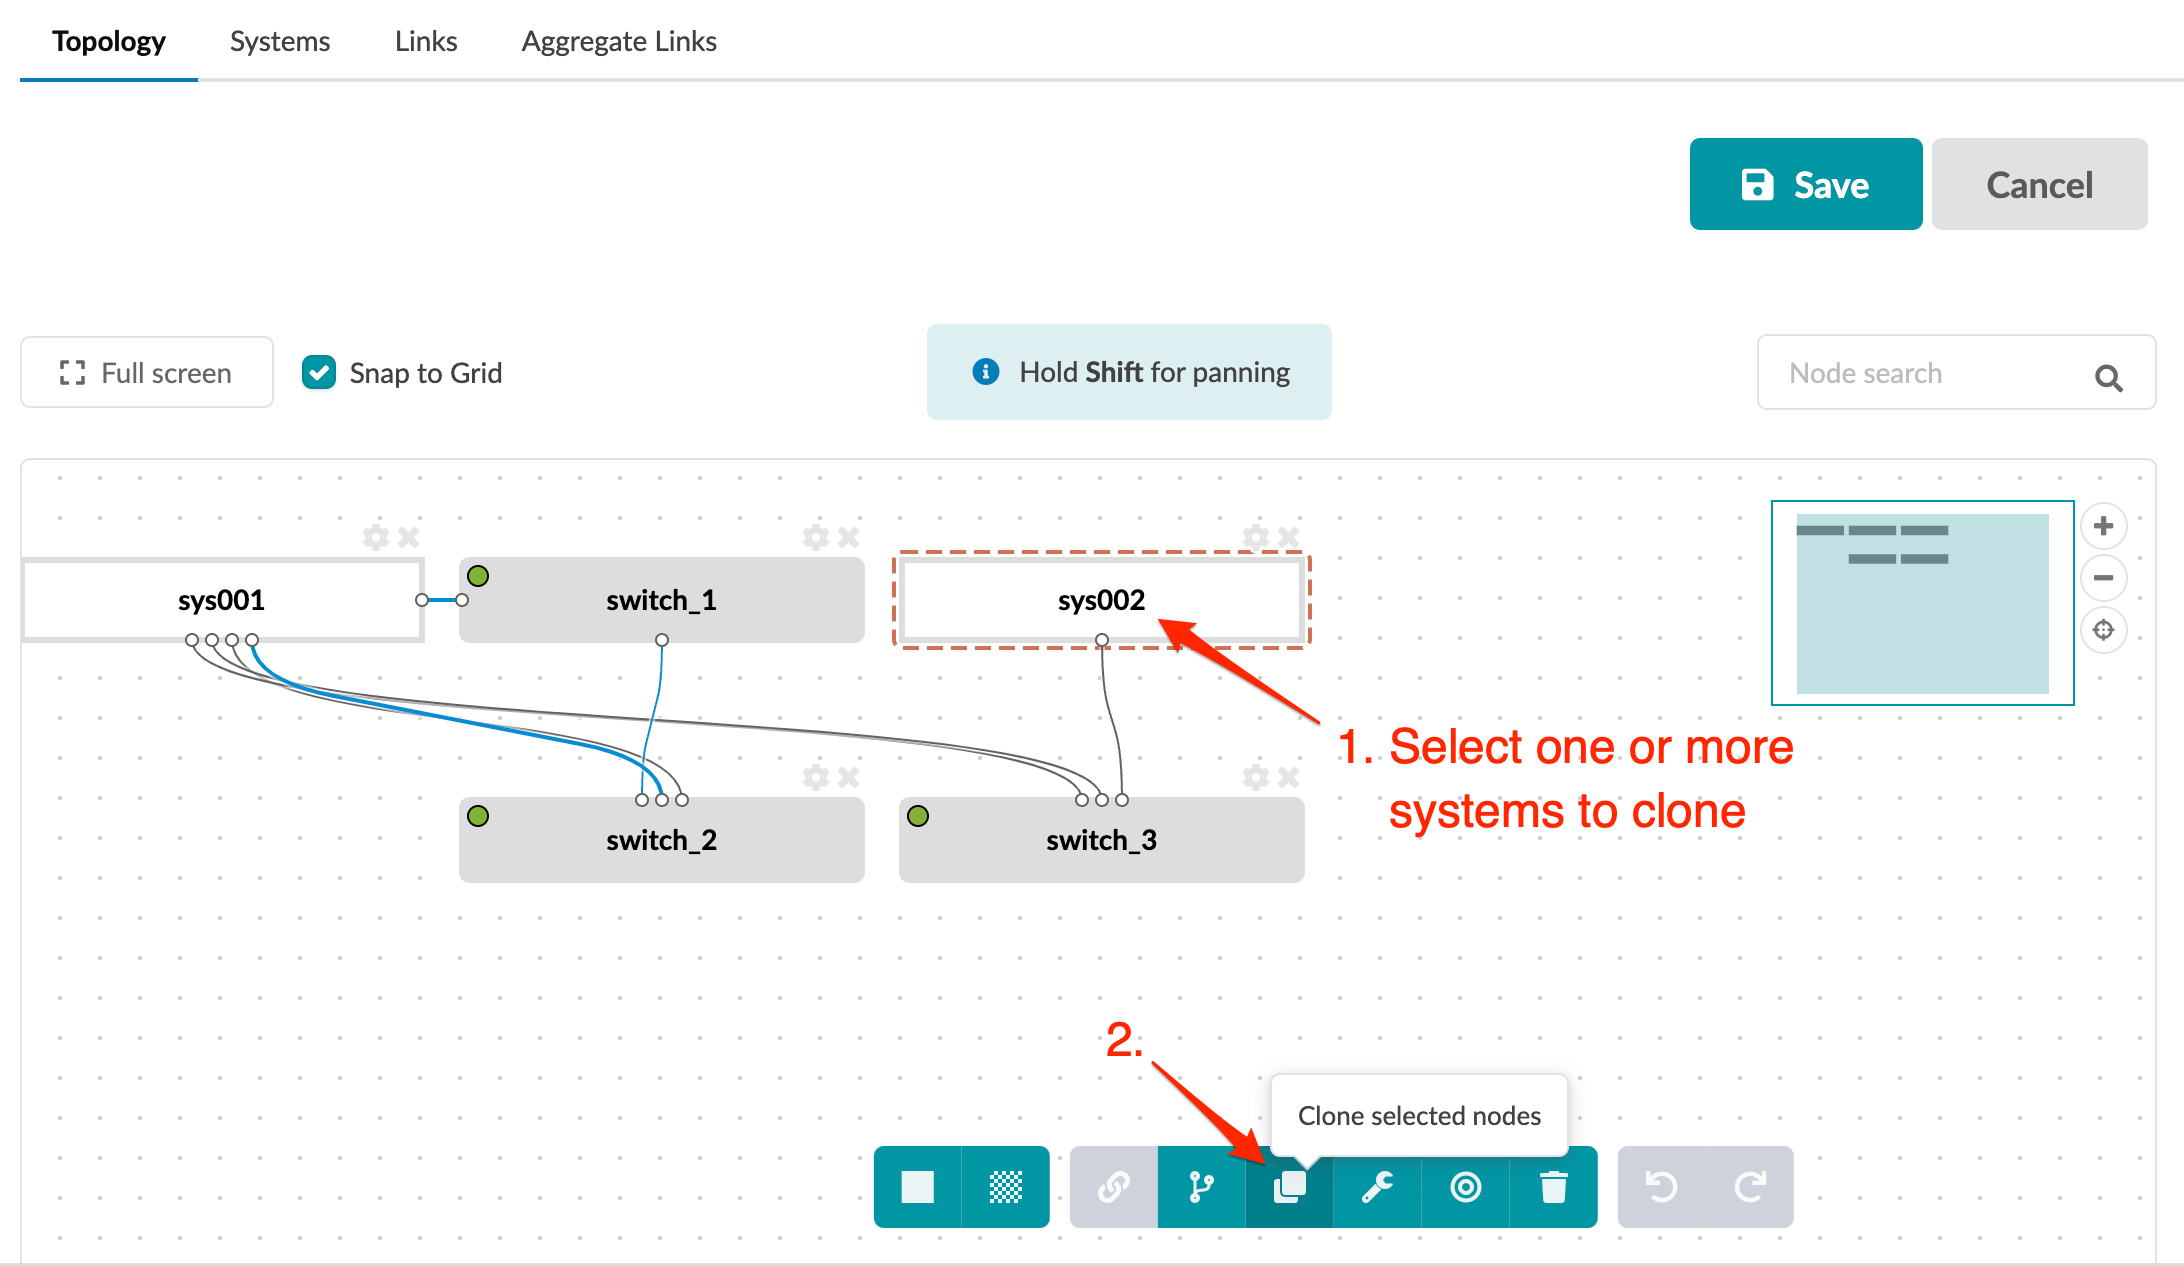This screenshot has height=1266, width=2184.
Task: Zoom out with the minus button
Action: 2103,578
